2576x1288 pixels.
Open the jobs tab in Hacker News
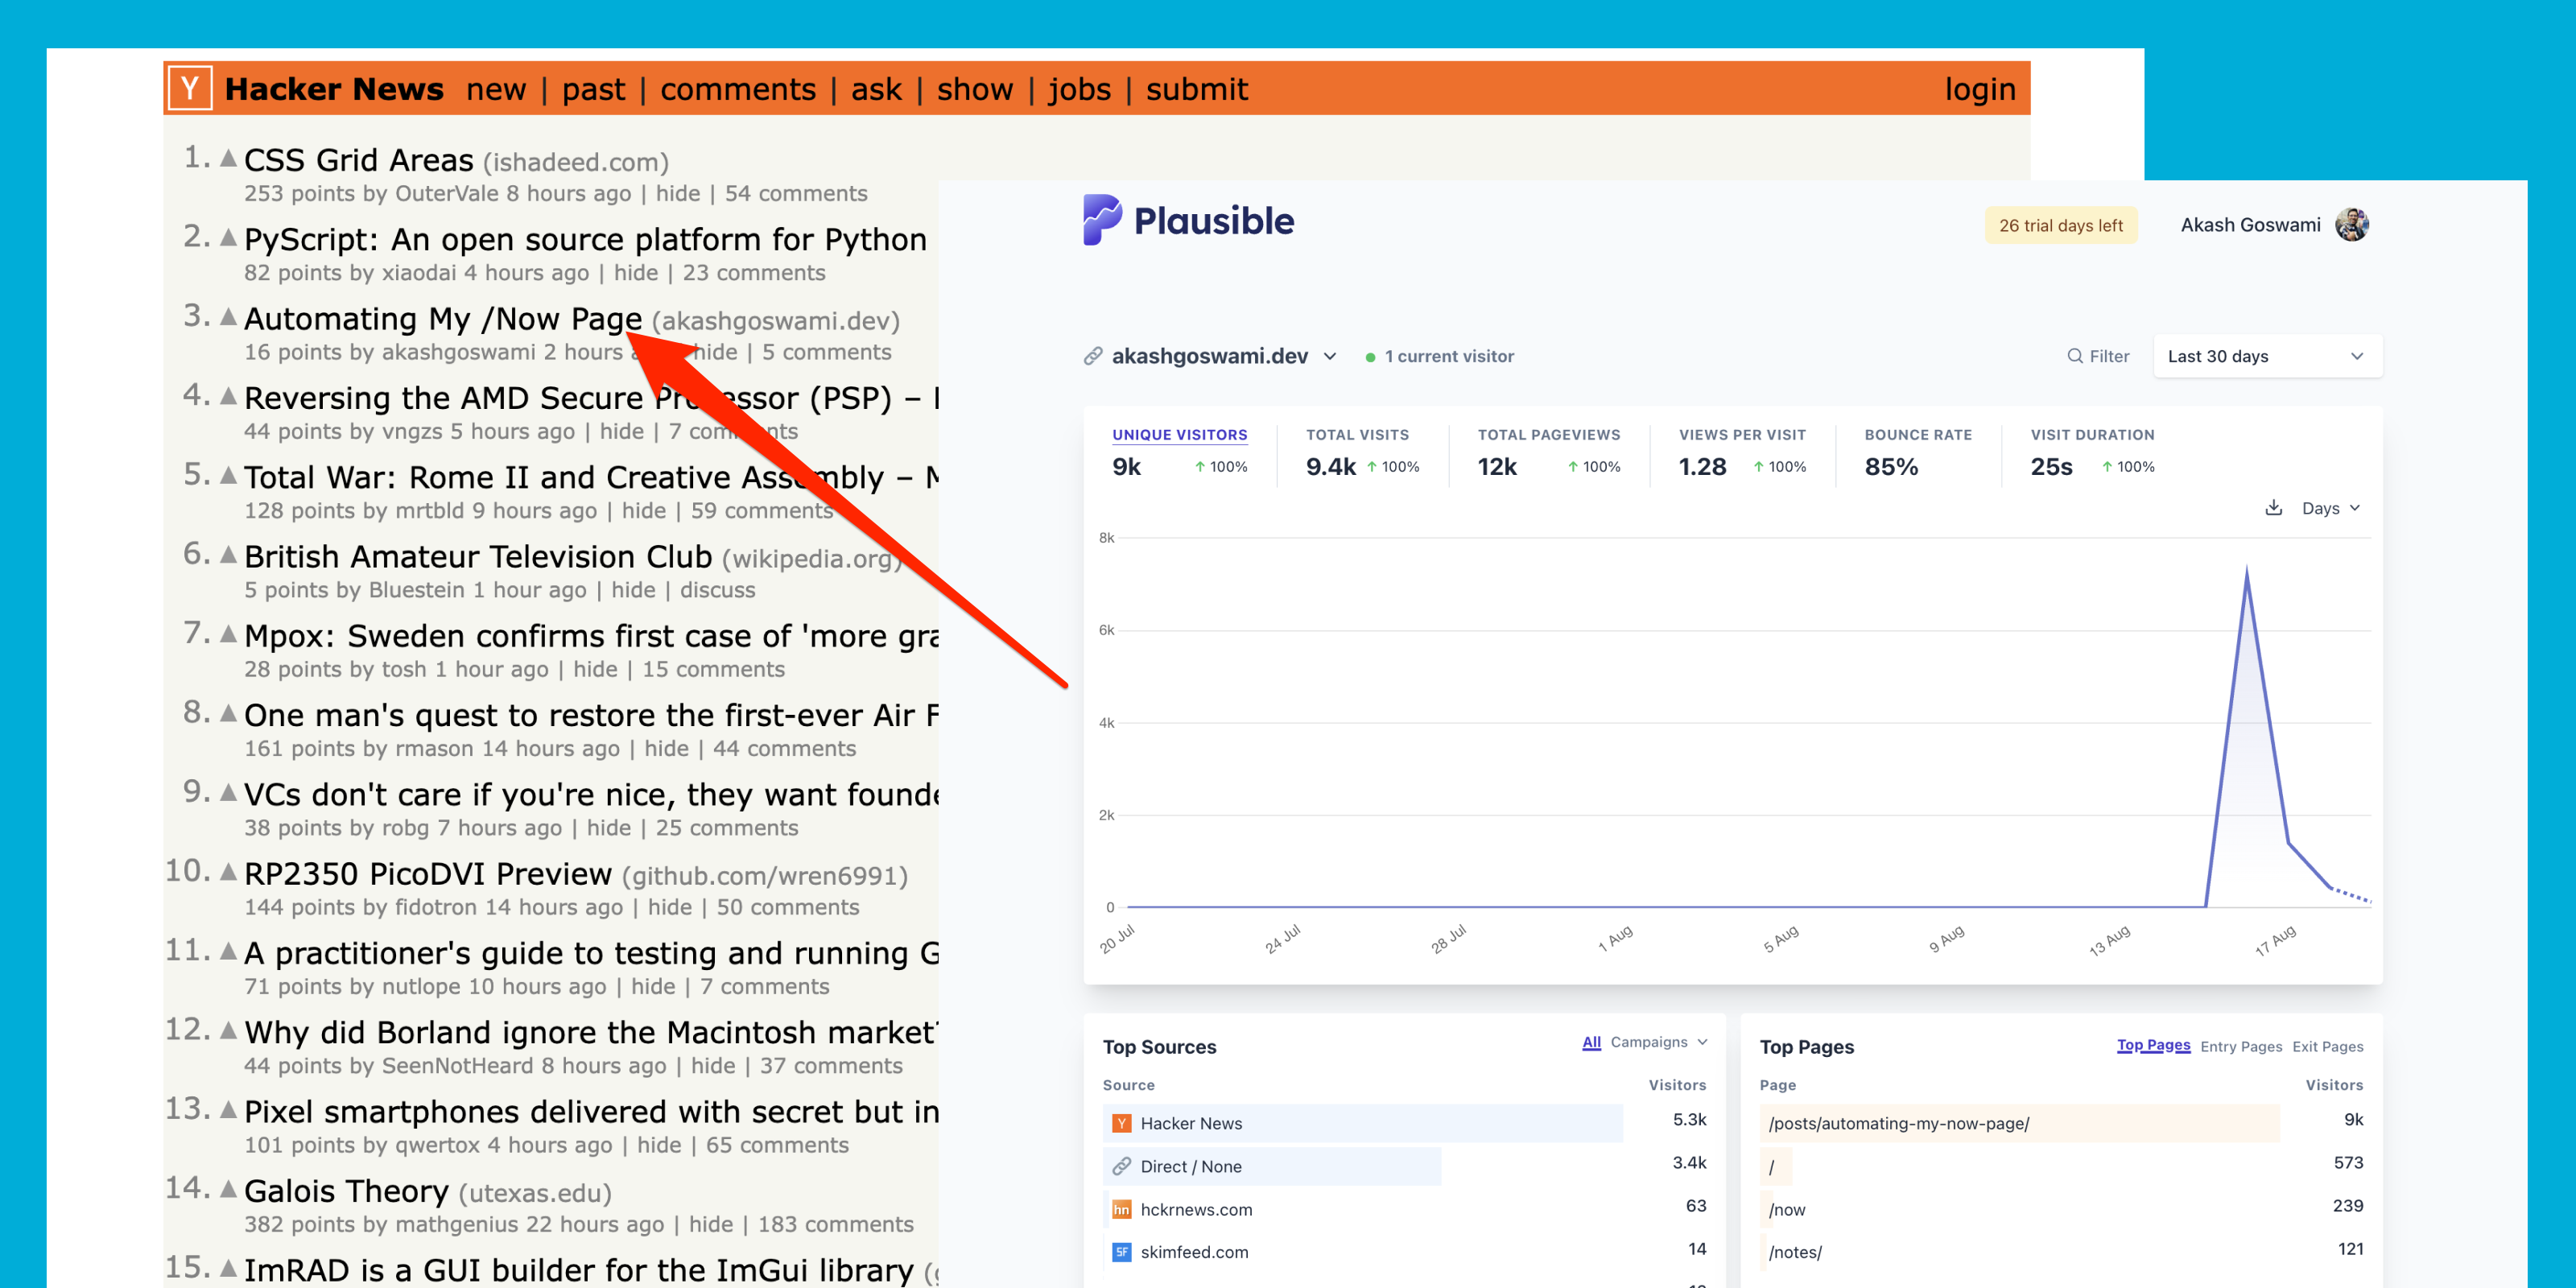point(1079,89)
